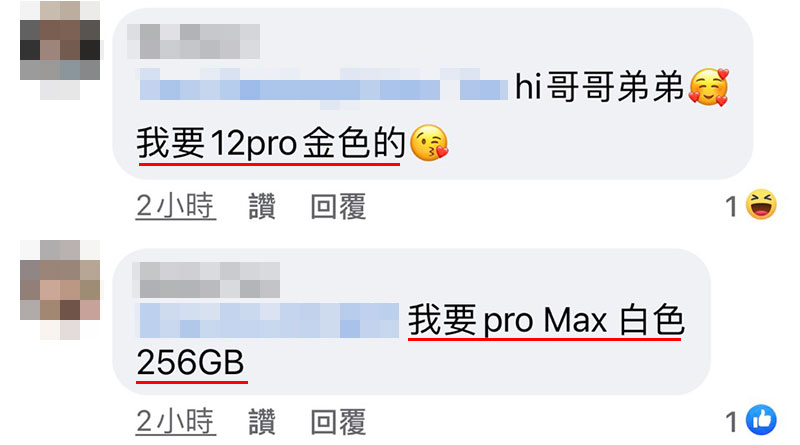Reply to the 12pro comment via 回覆
The width and height of the screenshot is (800, 445).
pyautogui.click(x=338, y=206)
